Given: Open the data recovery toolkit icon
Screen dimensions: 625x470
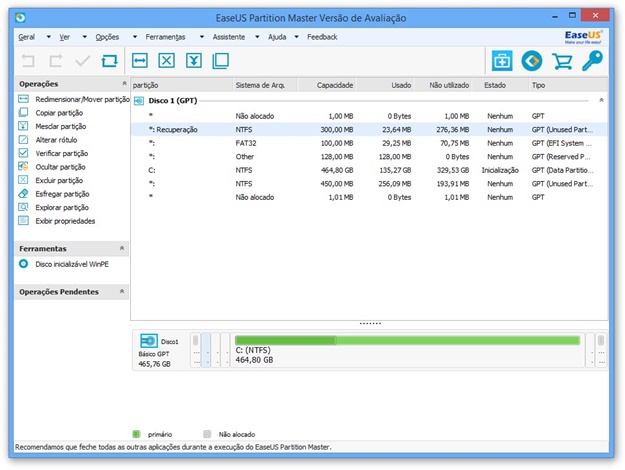Looking at the screenshot, I should coord(502,61).
